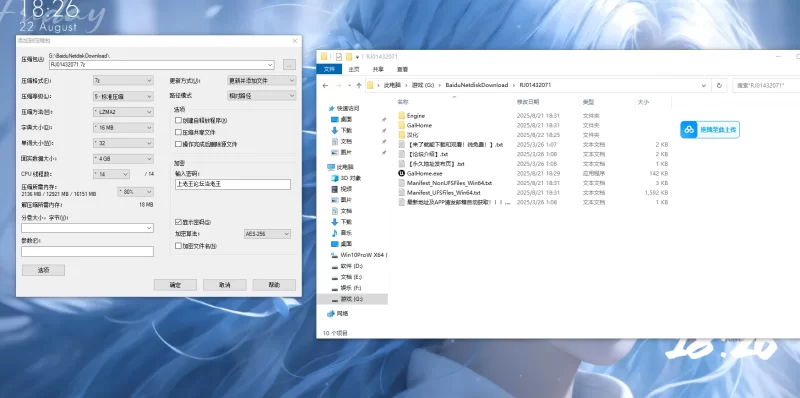The image size is (800, 398).
Task: Select the Manifest_NonUFSFiles_Win64.txt file icon
Action: pyautogui.click(x=402, y=183)
